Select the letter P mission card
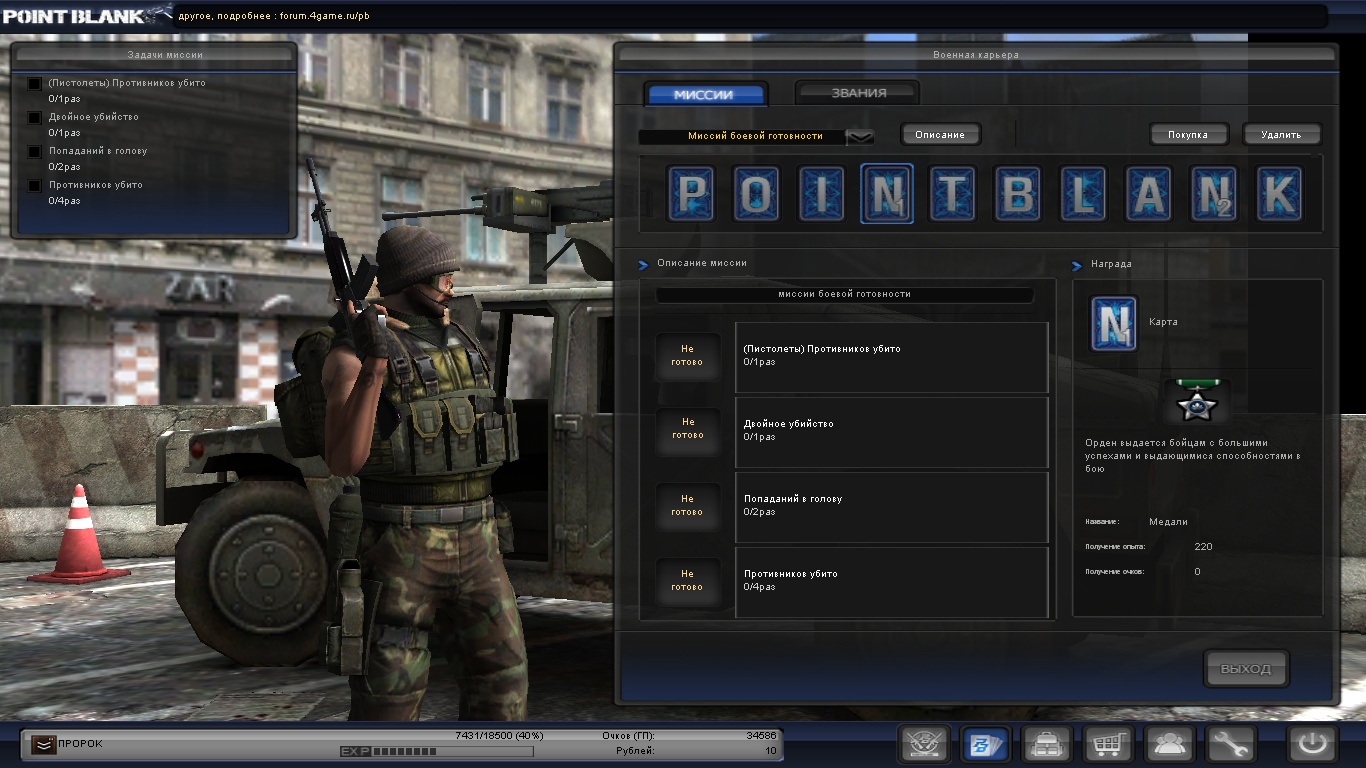The width and height of the screenshot is (1366, 768). (692, 193)
